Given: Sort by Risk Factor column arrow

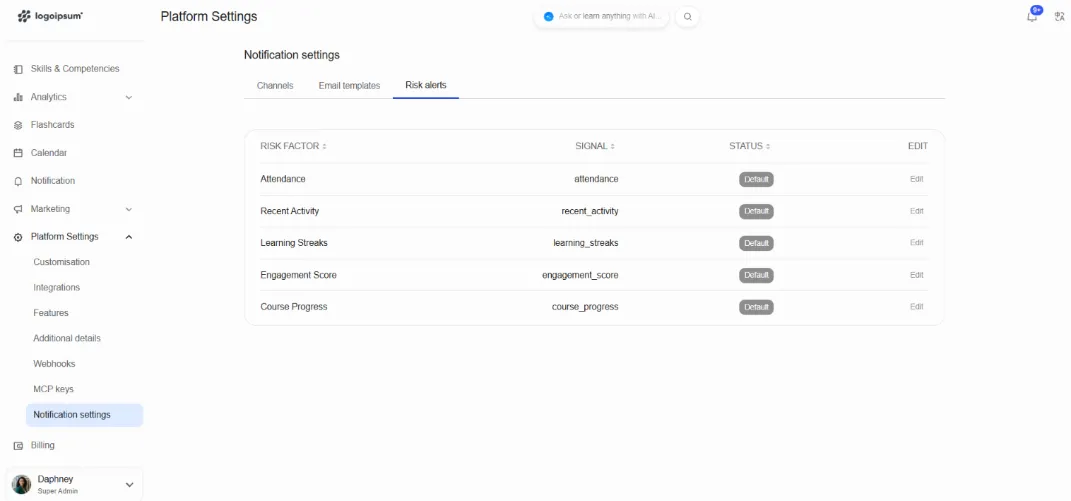Looking at the screenshot, I should pos(324,146).
